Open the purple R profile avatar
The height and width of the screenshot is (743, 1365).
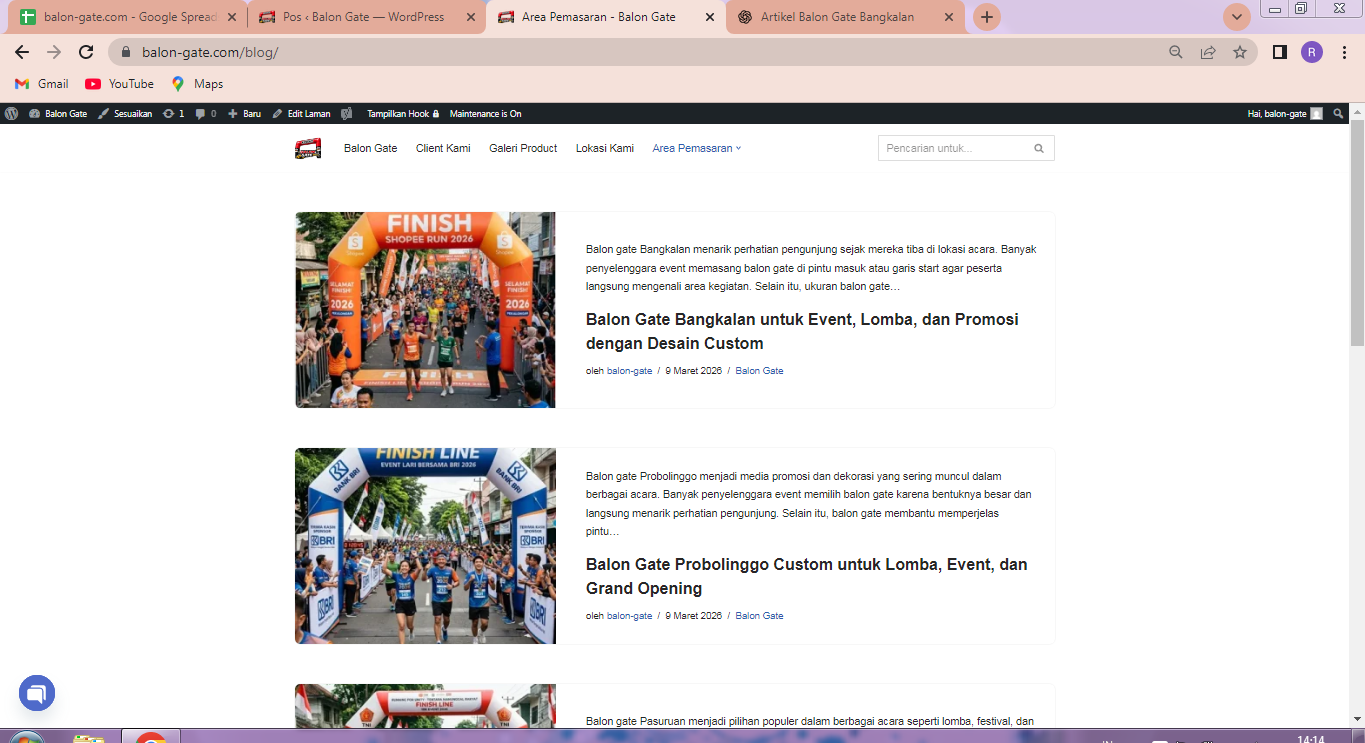click(1312, 52)
